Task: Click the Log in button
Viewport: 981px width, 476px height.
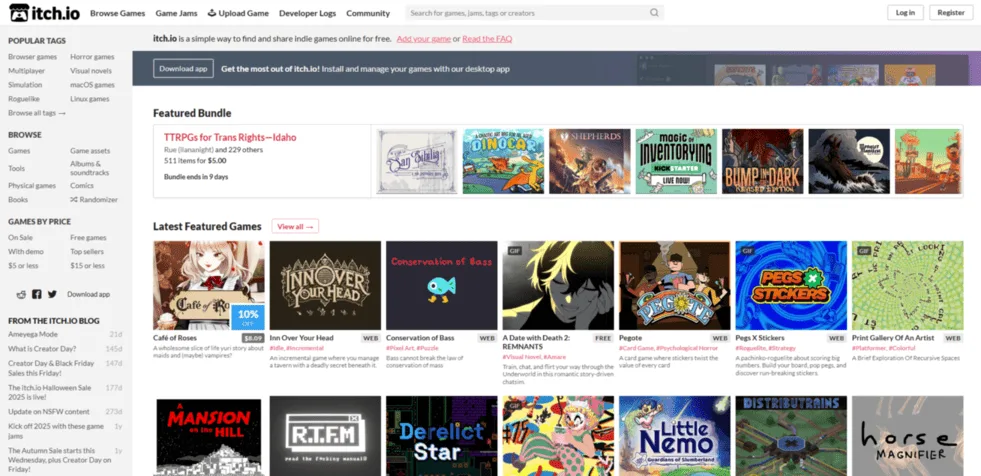Action: tap(905, 13)
